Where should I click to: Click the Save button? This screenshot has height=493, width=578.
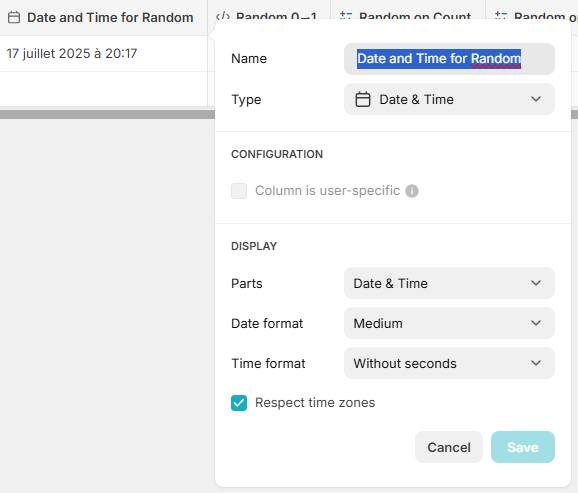(523, 447)
